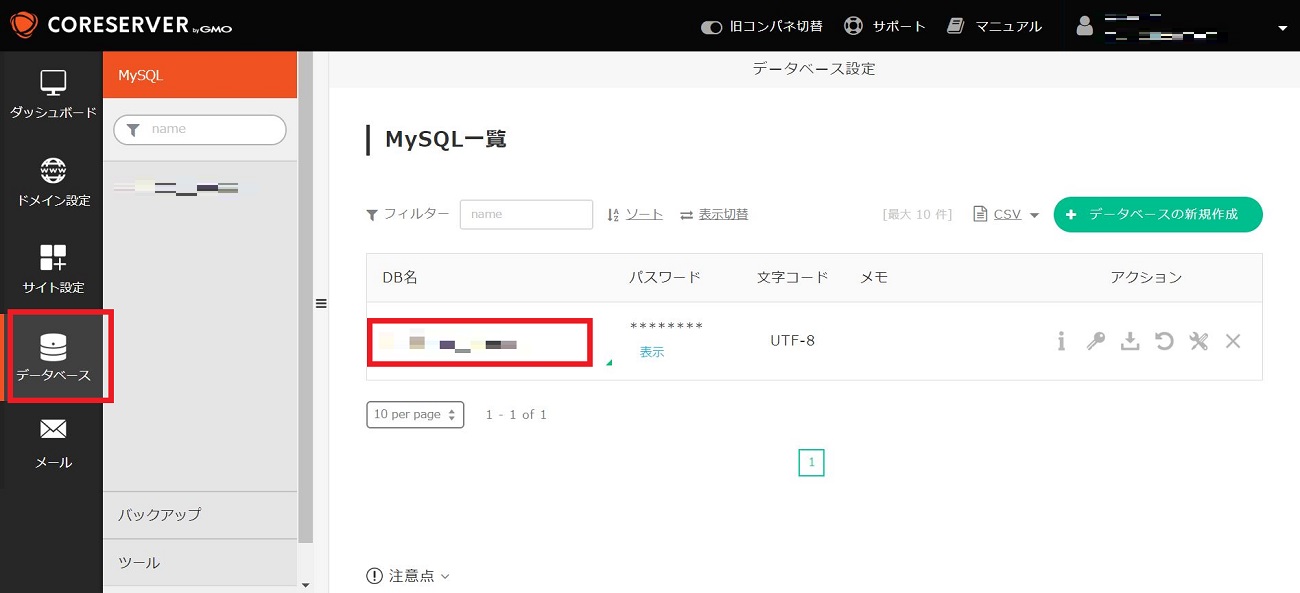This screenshot has width=1300, height=593.
Task: Expand the notes (注意点) section
Action: pyautogui.click(x=409, y=576)
